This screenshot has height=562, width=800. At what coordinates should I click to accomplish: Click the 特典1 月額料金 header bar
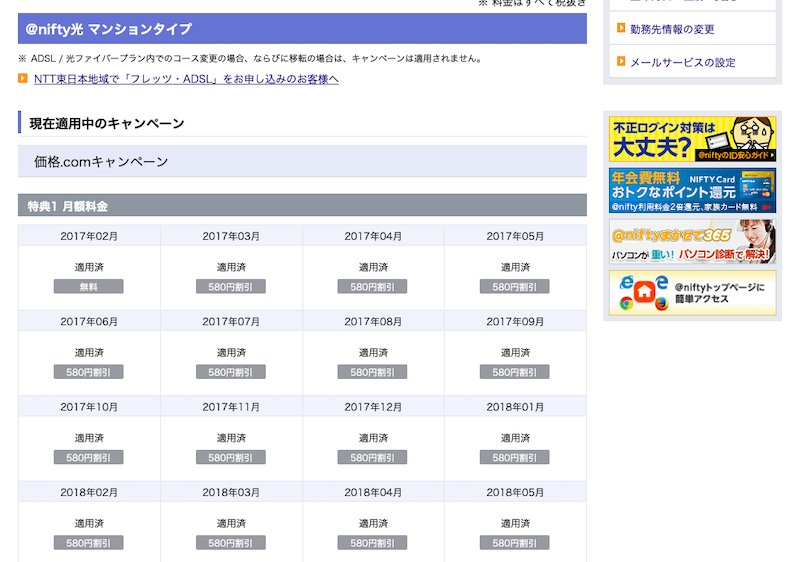click(x=302, y=206)
